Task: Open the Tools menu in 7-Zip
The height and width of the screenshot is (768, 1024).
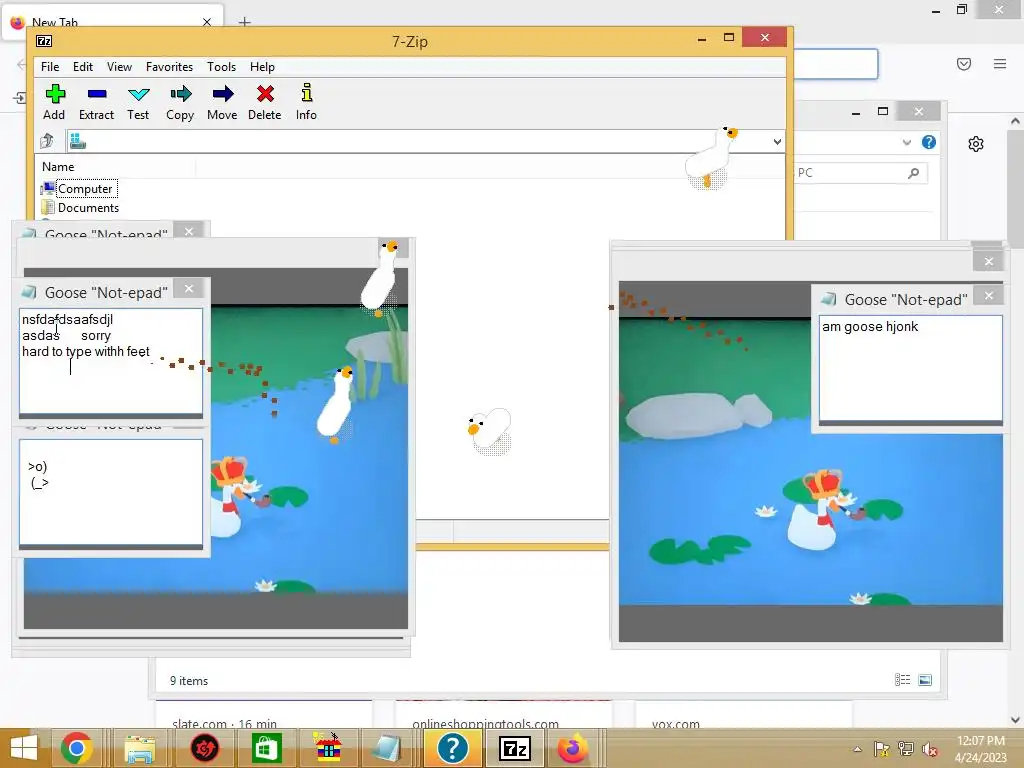Action: (221, 67)
